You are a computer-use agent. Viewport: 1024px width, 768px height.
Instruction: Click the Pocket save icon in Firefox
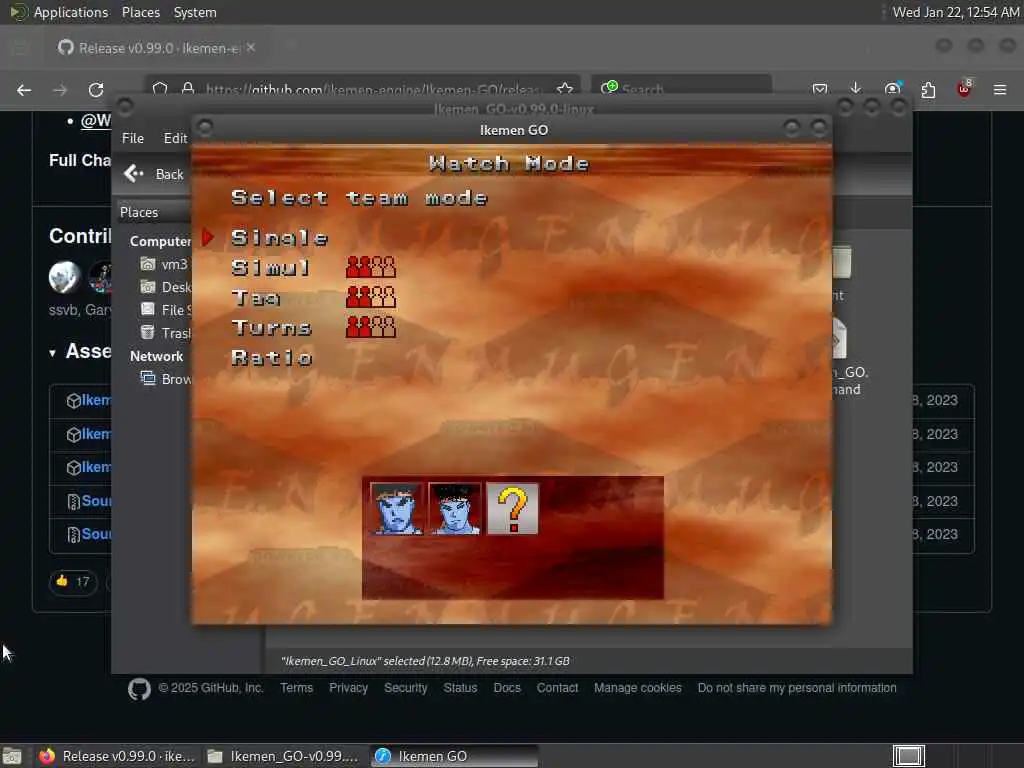point(820,89)
